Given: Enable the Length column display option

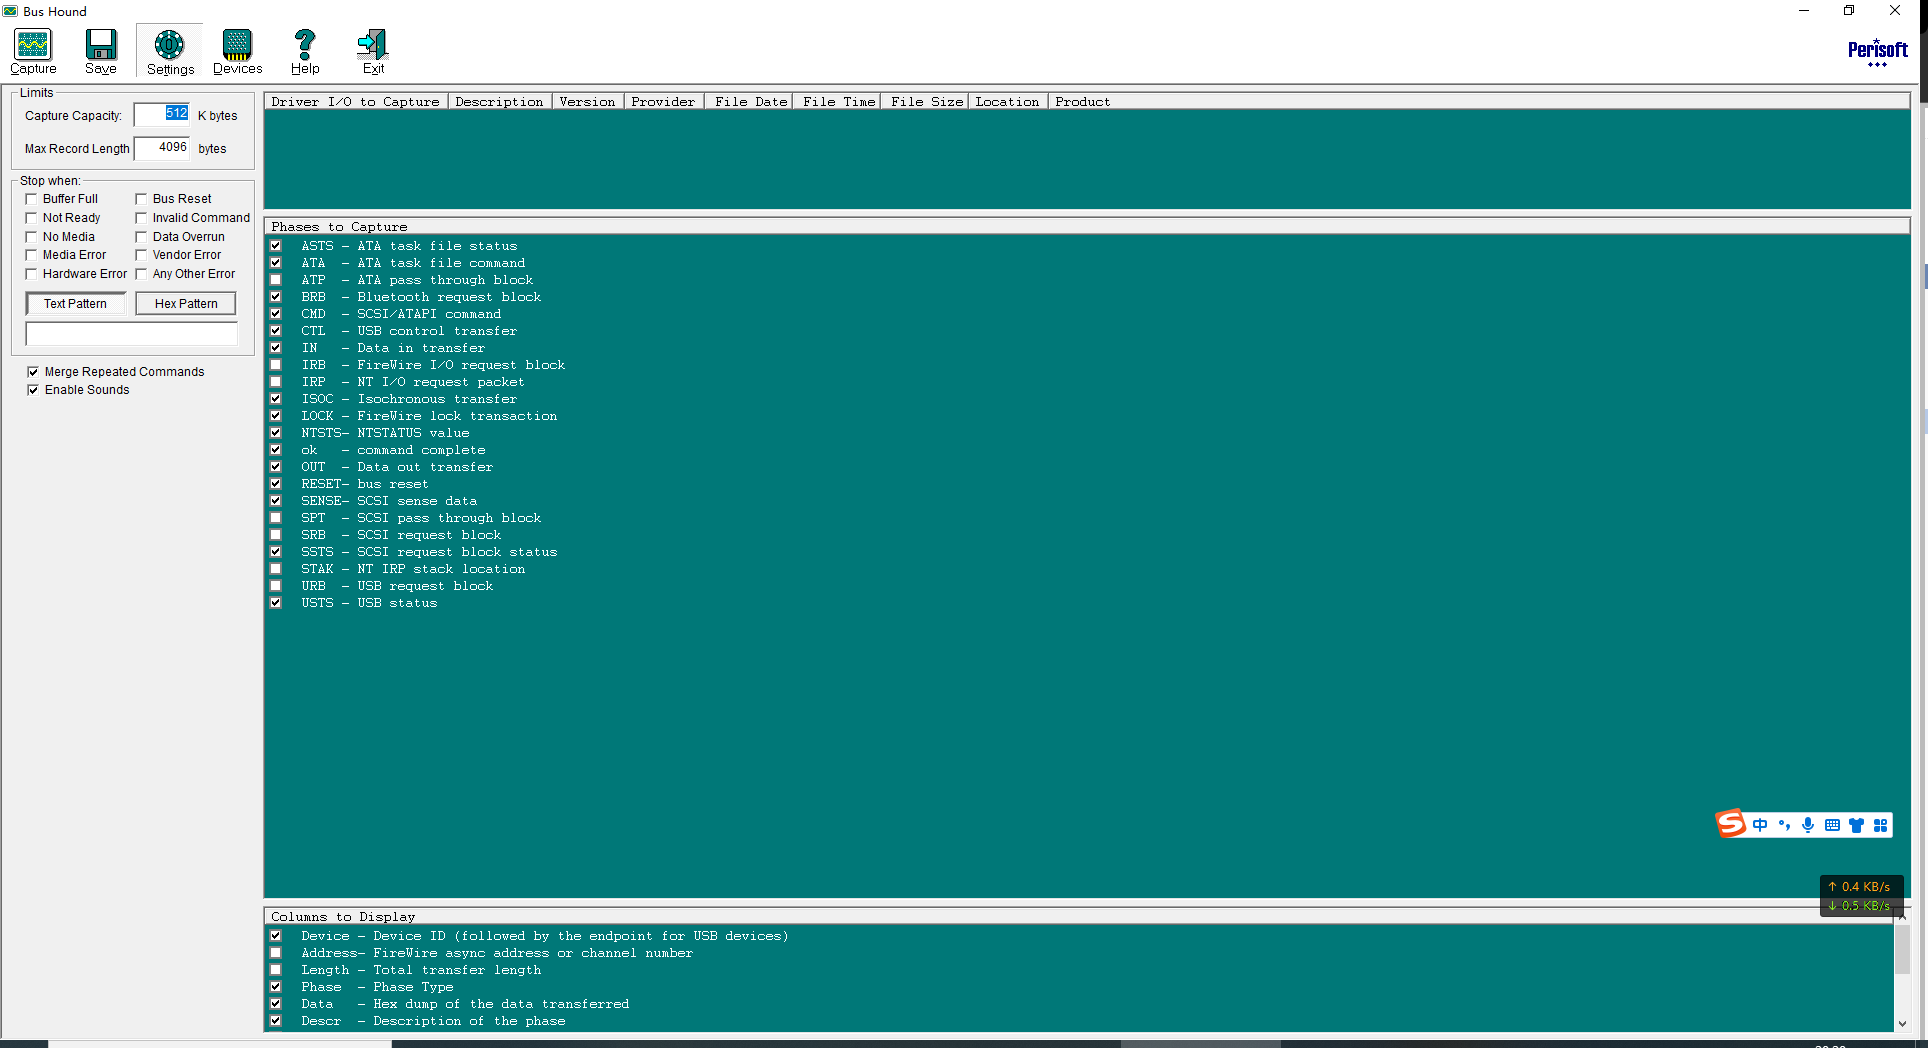Looking at the screenshot, I should [275, 970].
